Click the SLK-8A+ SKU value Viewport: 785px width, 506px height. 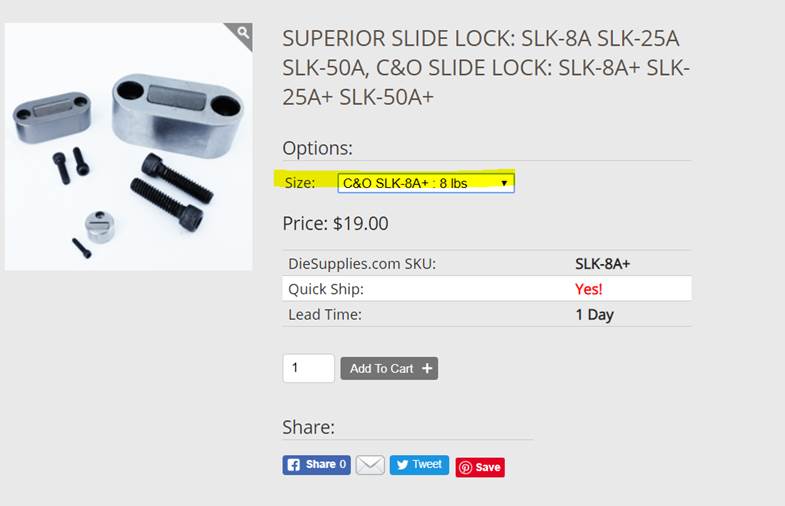click(602, 264)
